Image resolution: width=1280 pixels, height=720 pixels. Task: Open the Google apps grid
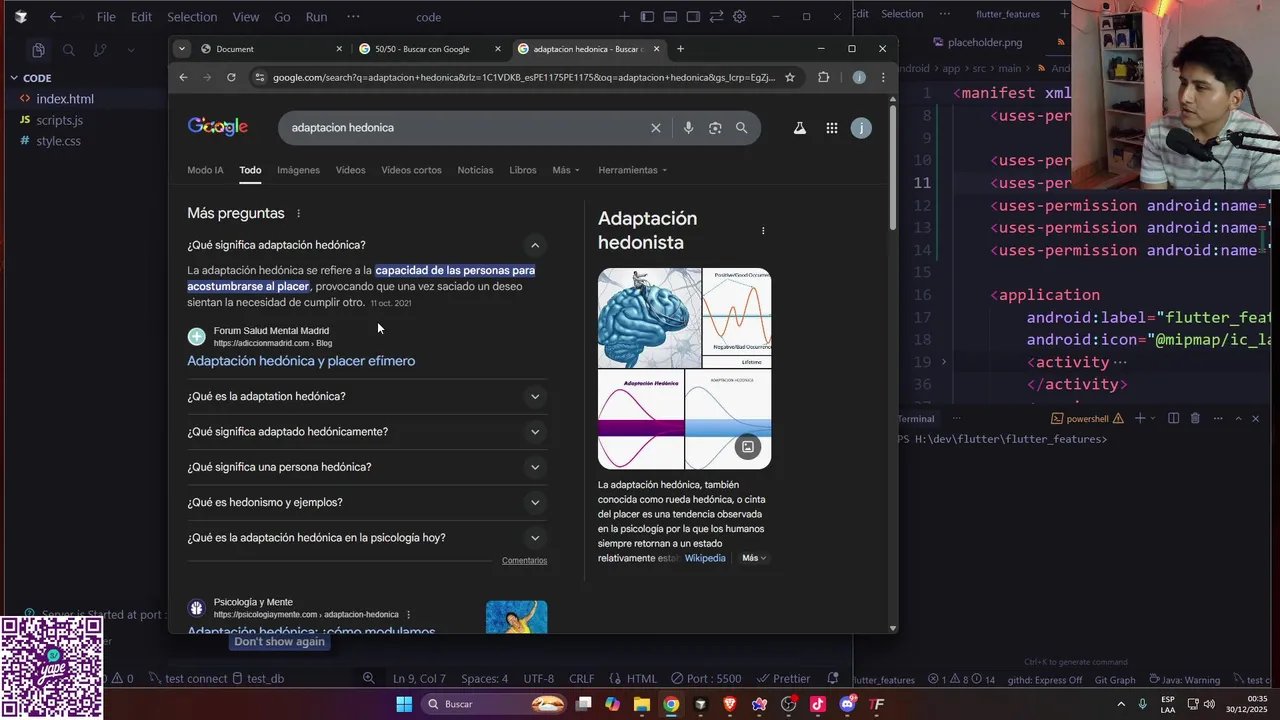831,128
